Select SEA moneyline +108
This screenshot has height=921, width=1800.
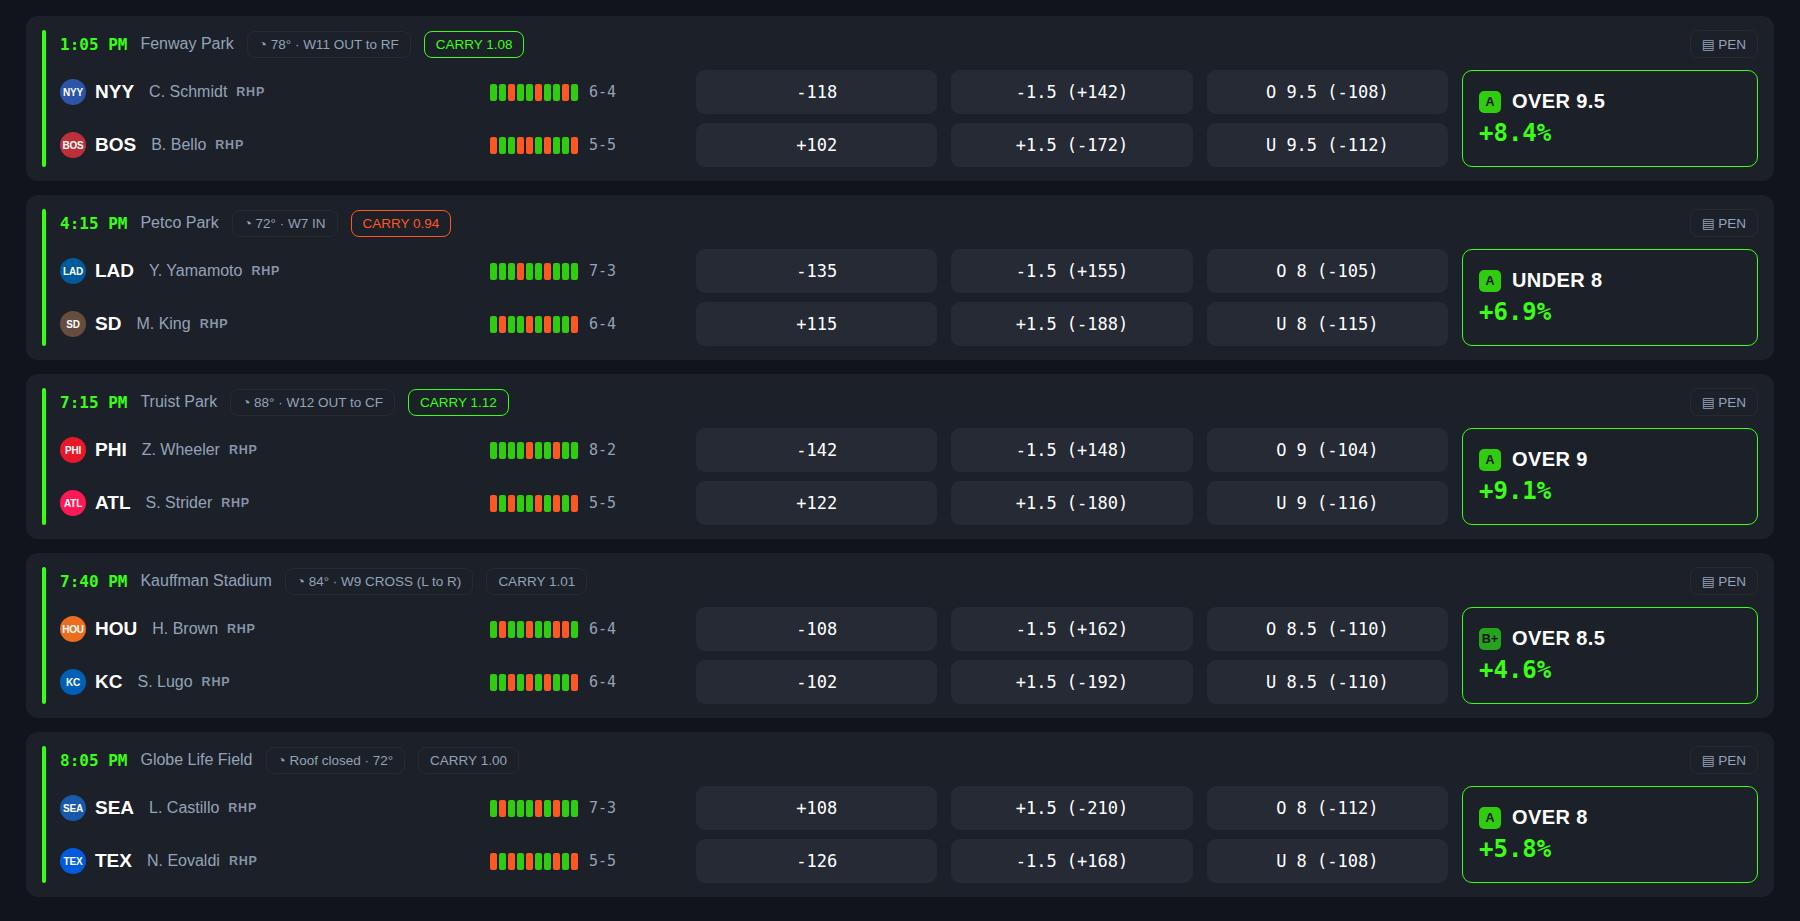[816, 808]
